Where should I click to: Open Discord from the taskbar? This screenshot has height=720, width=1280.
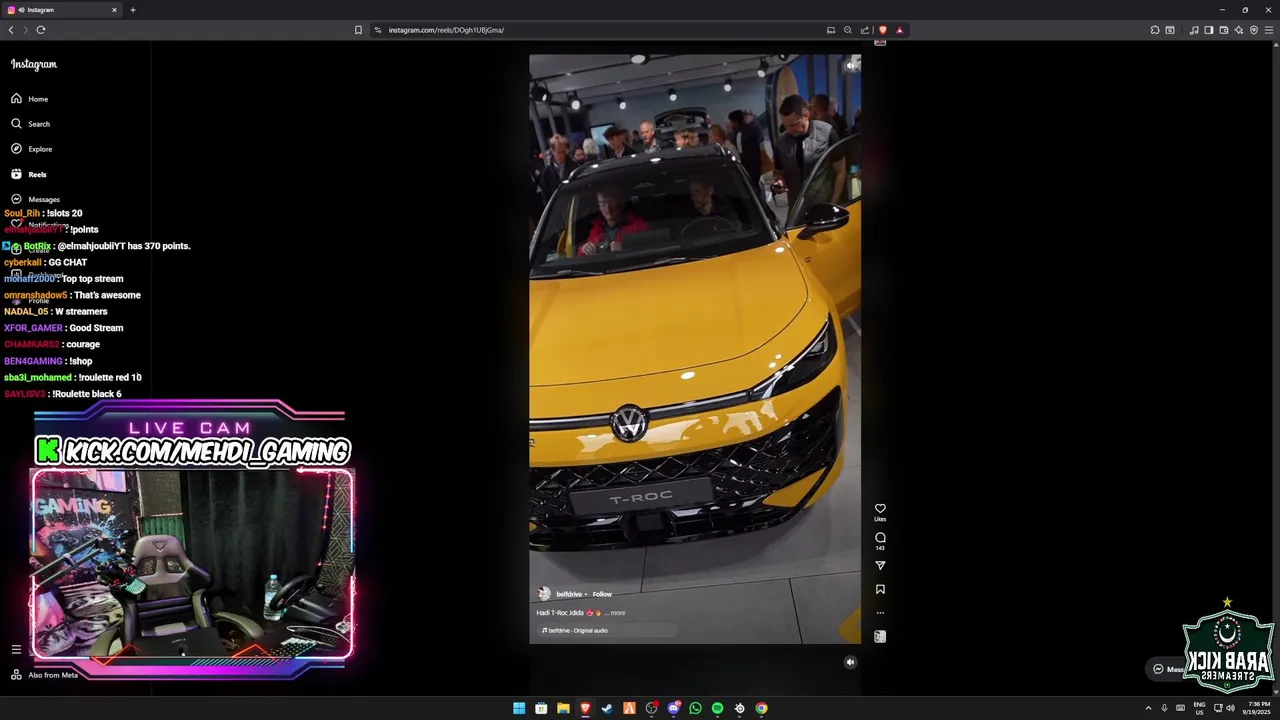click(673, 708)
